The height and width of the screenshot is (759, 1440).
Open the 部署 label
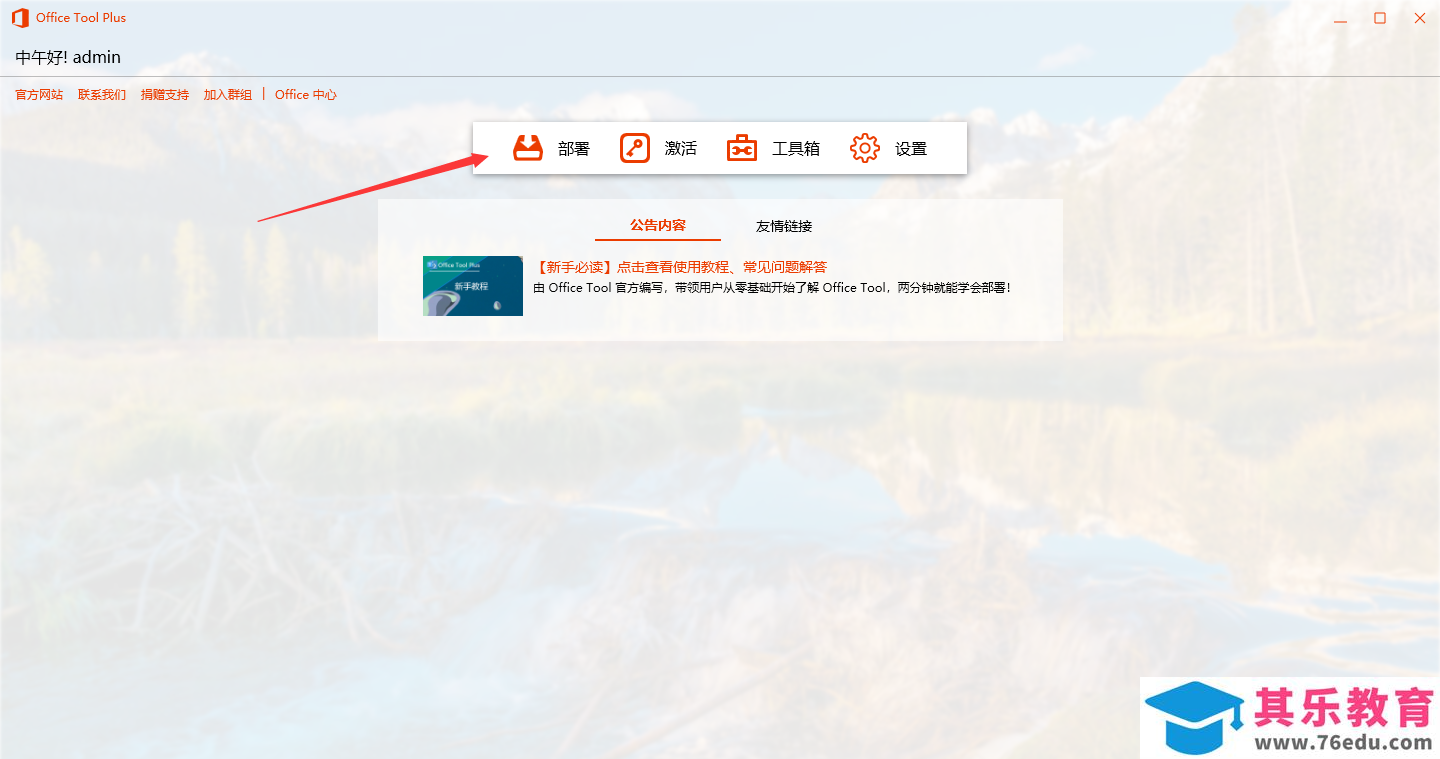(x=574, y=148)
